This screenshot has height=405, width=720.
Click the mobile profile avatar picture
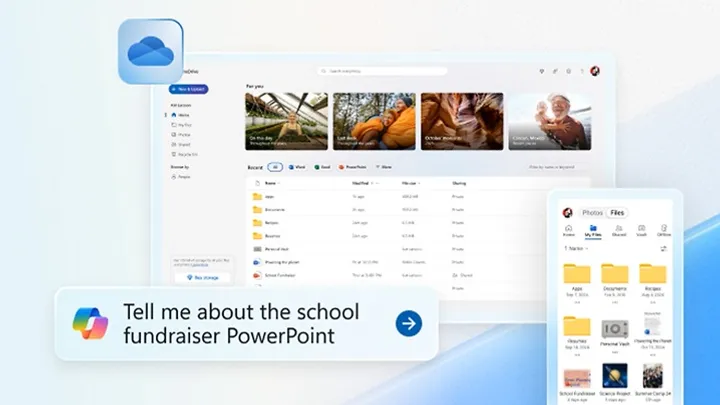click(x=567, y=212)
